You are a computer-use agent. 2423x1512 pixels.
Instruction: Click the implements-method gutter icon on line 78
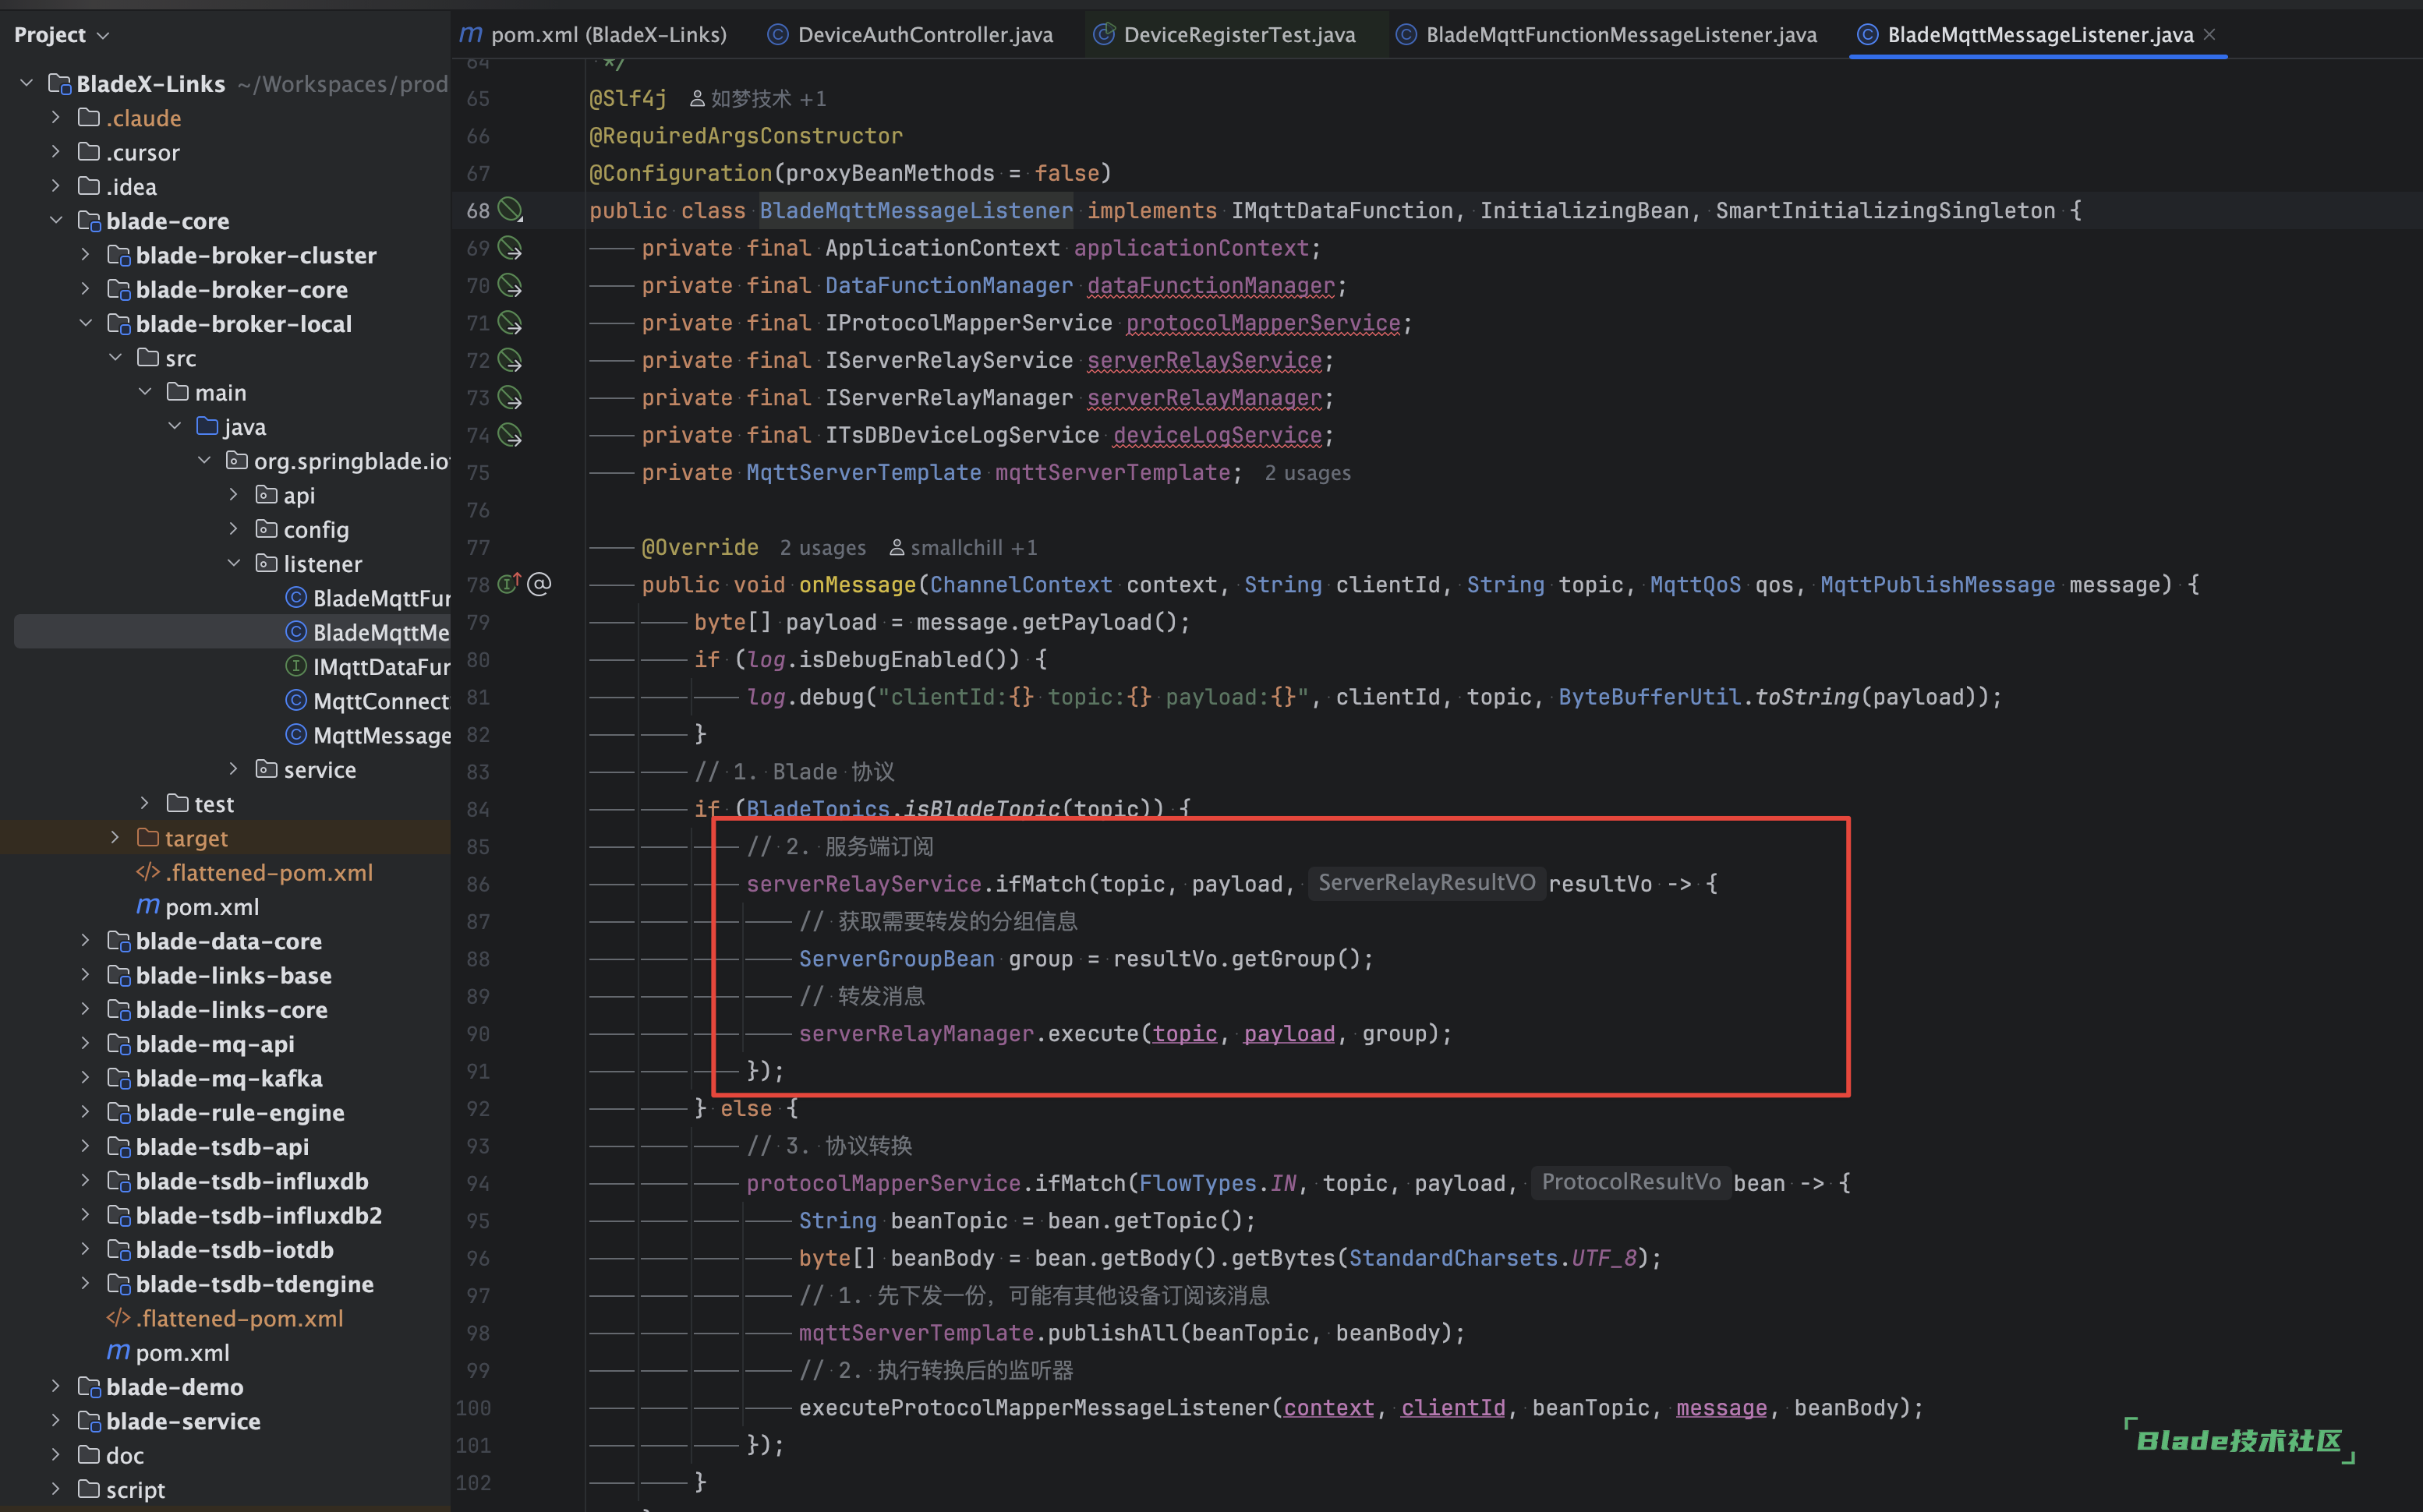pos(509,584)
